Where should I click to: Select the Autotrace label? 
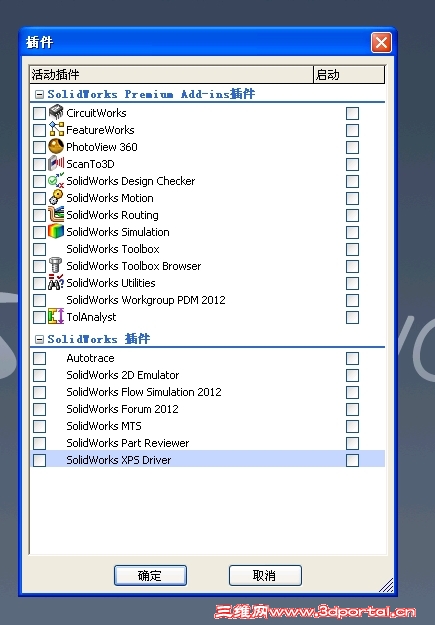[91, 358]
